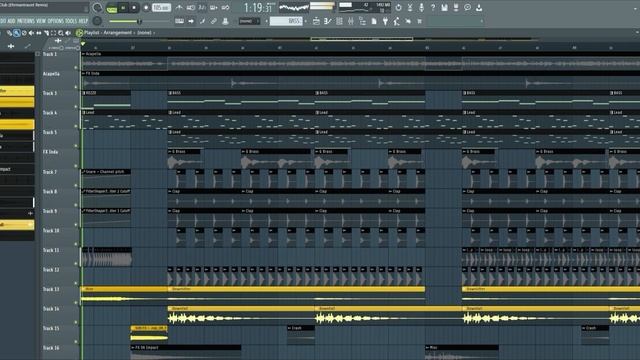The image size is (640, 360).
Task: Start playback with the Play button
Action: pos(123,8)
